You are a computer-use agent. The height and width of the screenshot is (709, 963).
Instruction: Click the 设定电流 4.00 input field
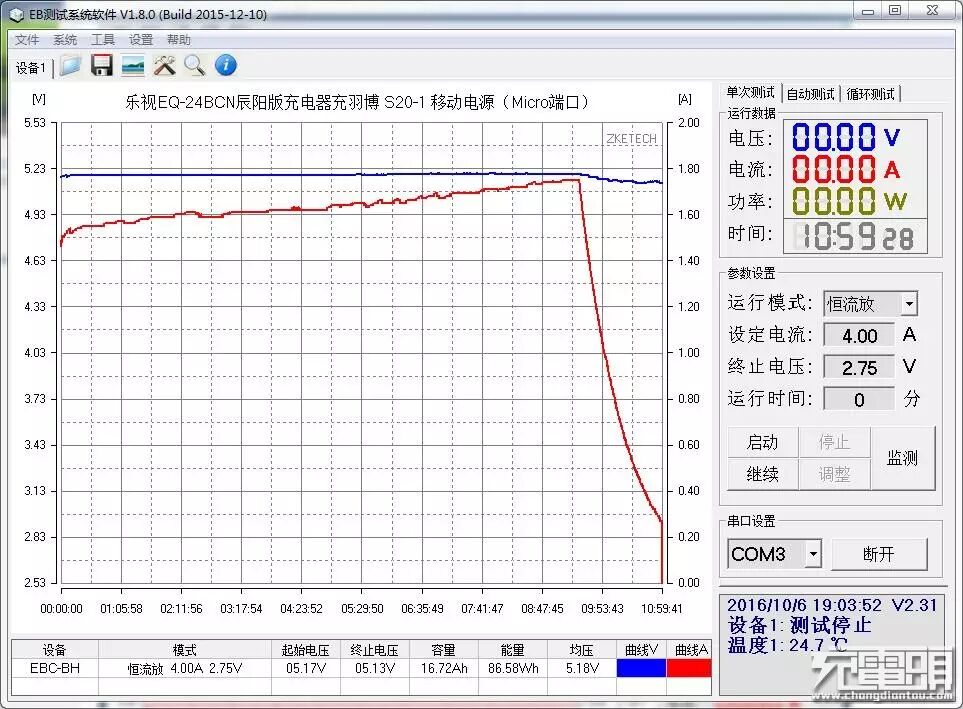(859, 335)
